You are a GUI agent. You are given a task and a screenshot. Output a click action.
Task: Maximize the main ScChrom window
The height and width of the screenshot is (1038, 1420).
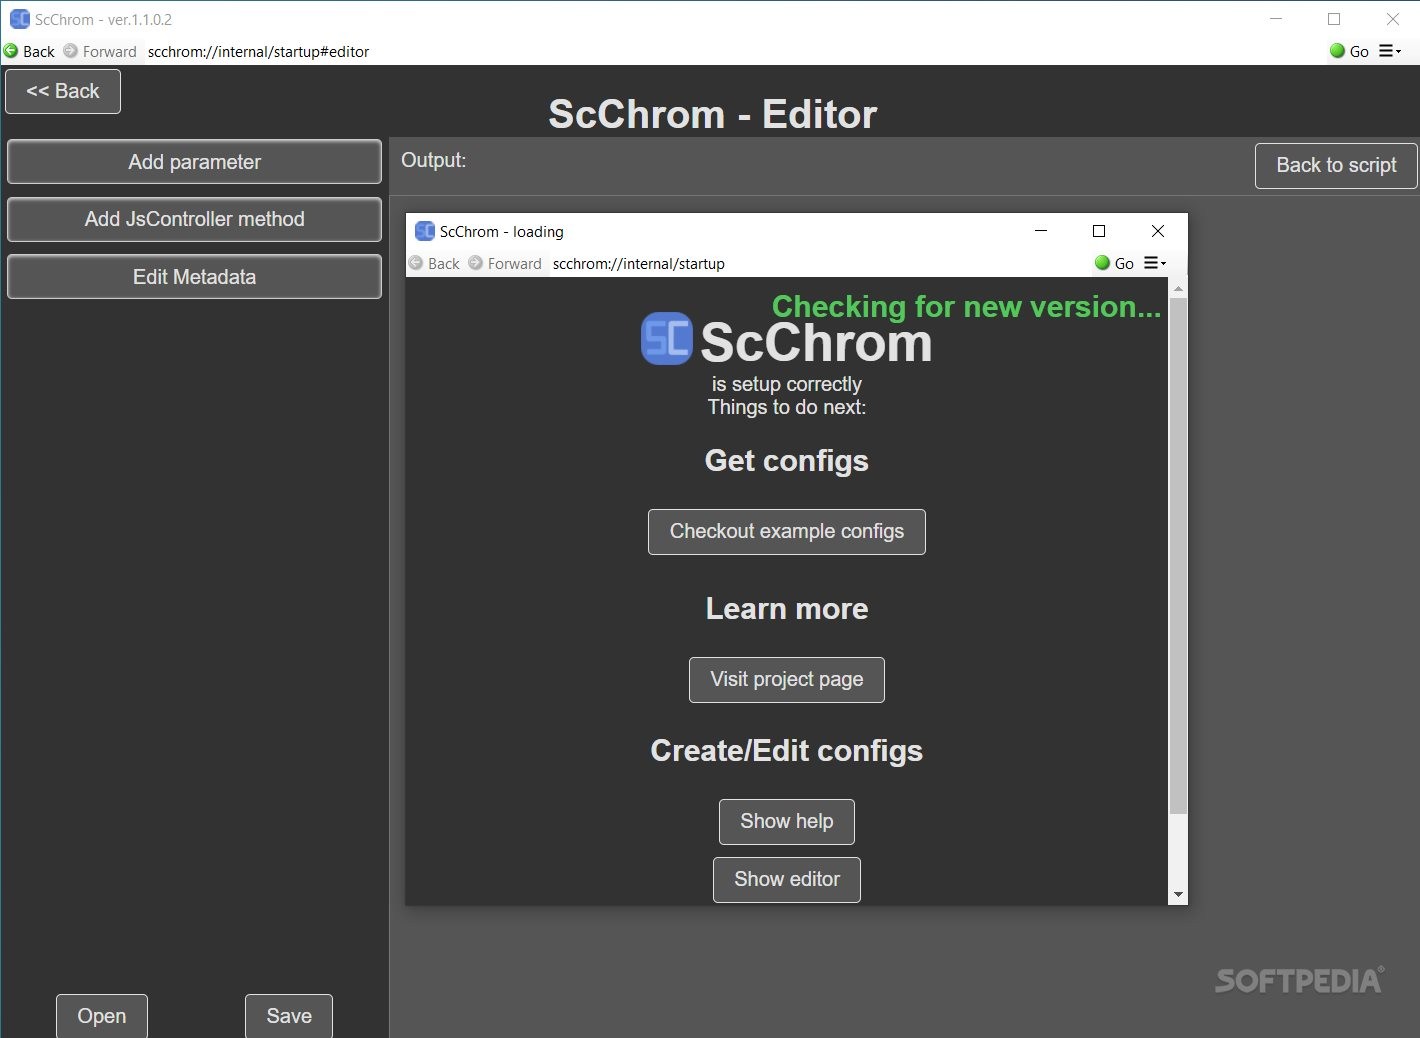1334,19
